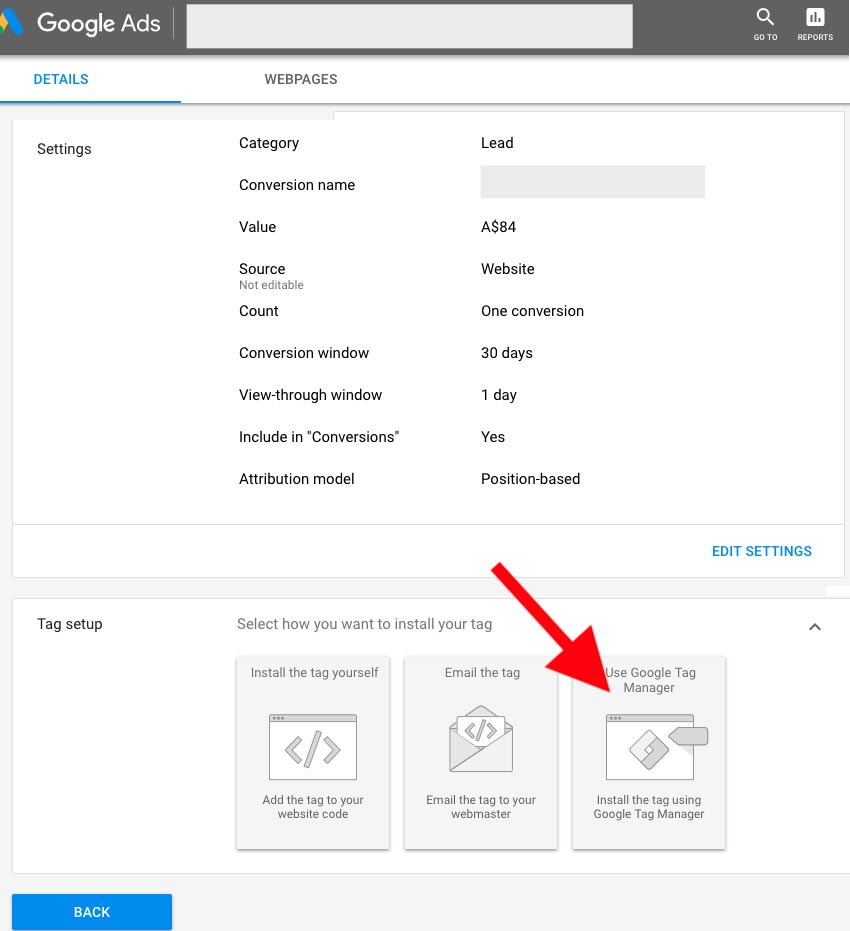Click the 'Attribution model' label
Image resolution: width=850 pixels, height=931 pixels.
(x=297, y=479)
